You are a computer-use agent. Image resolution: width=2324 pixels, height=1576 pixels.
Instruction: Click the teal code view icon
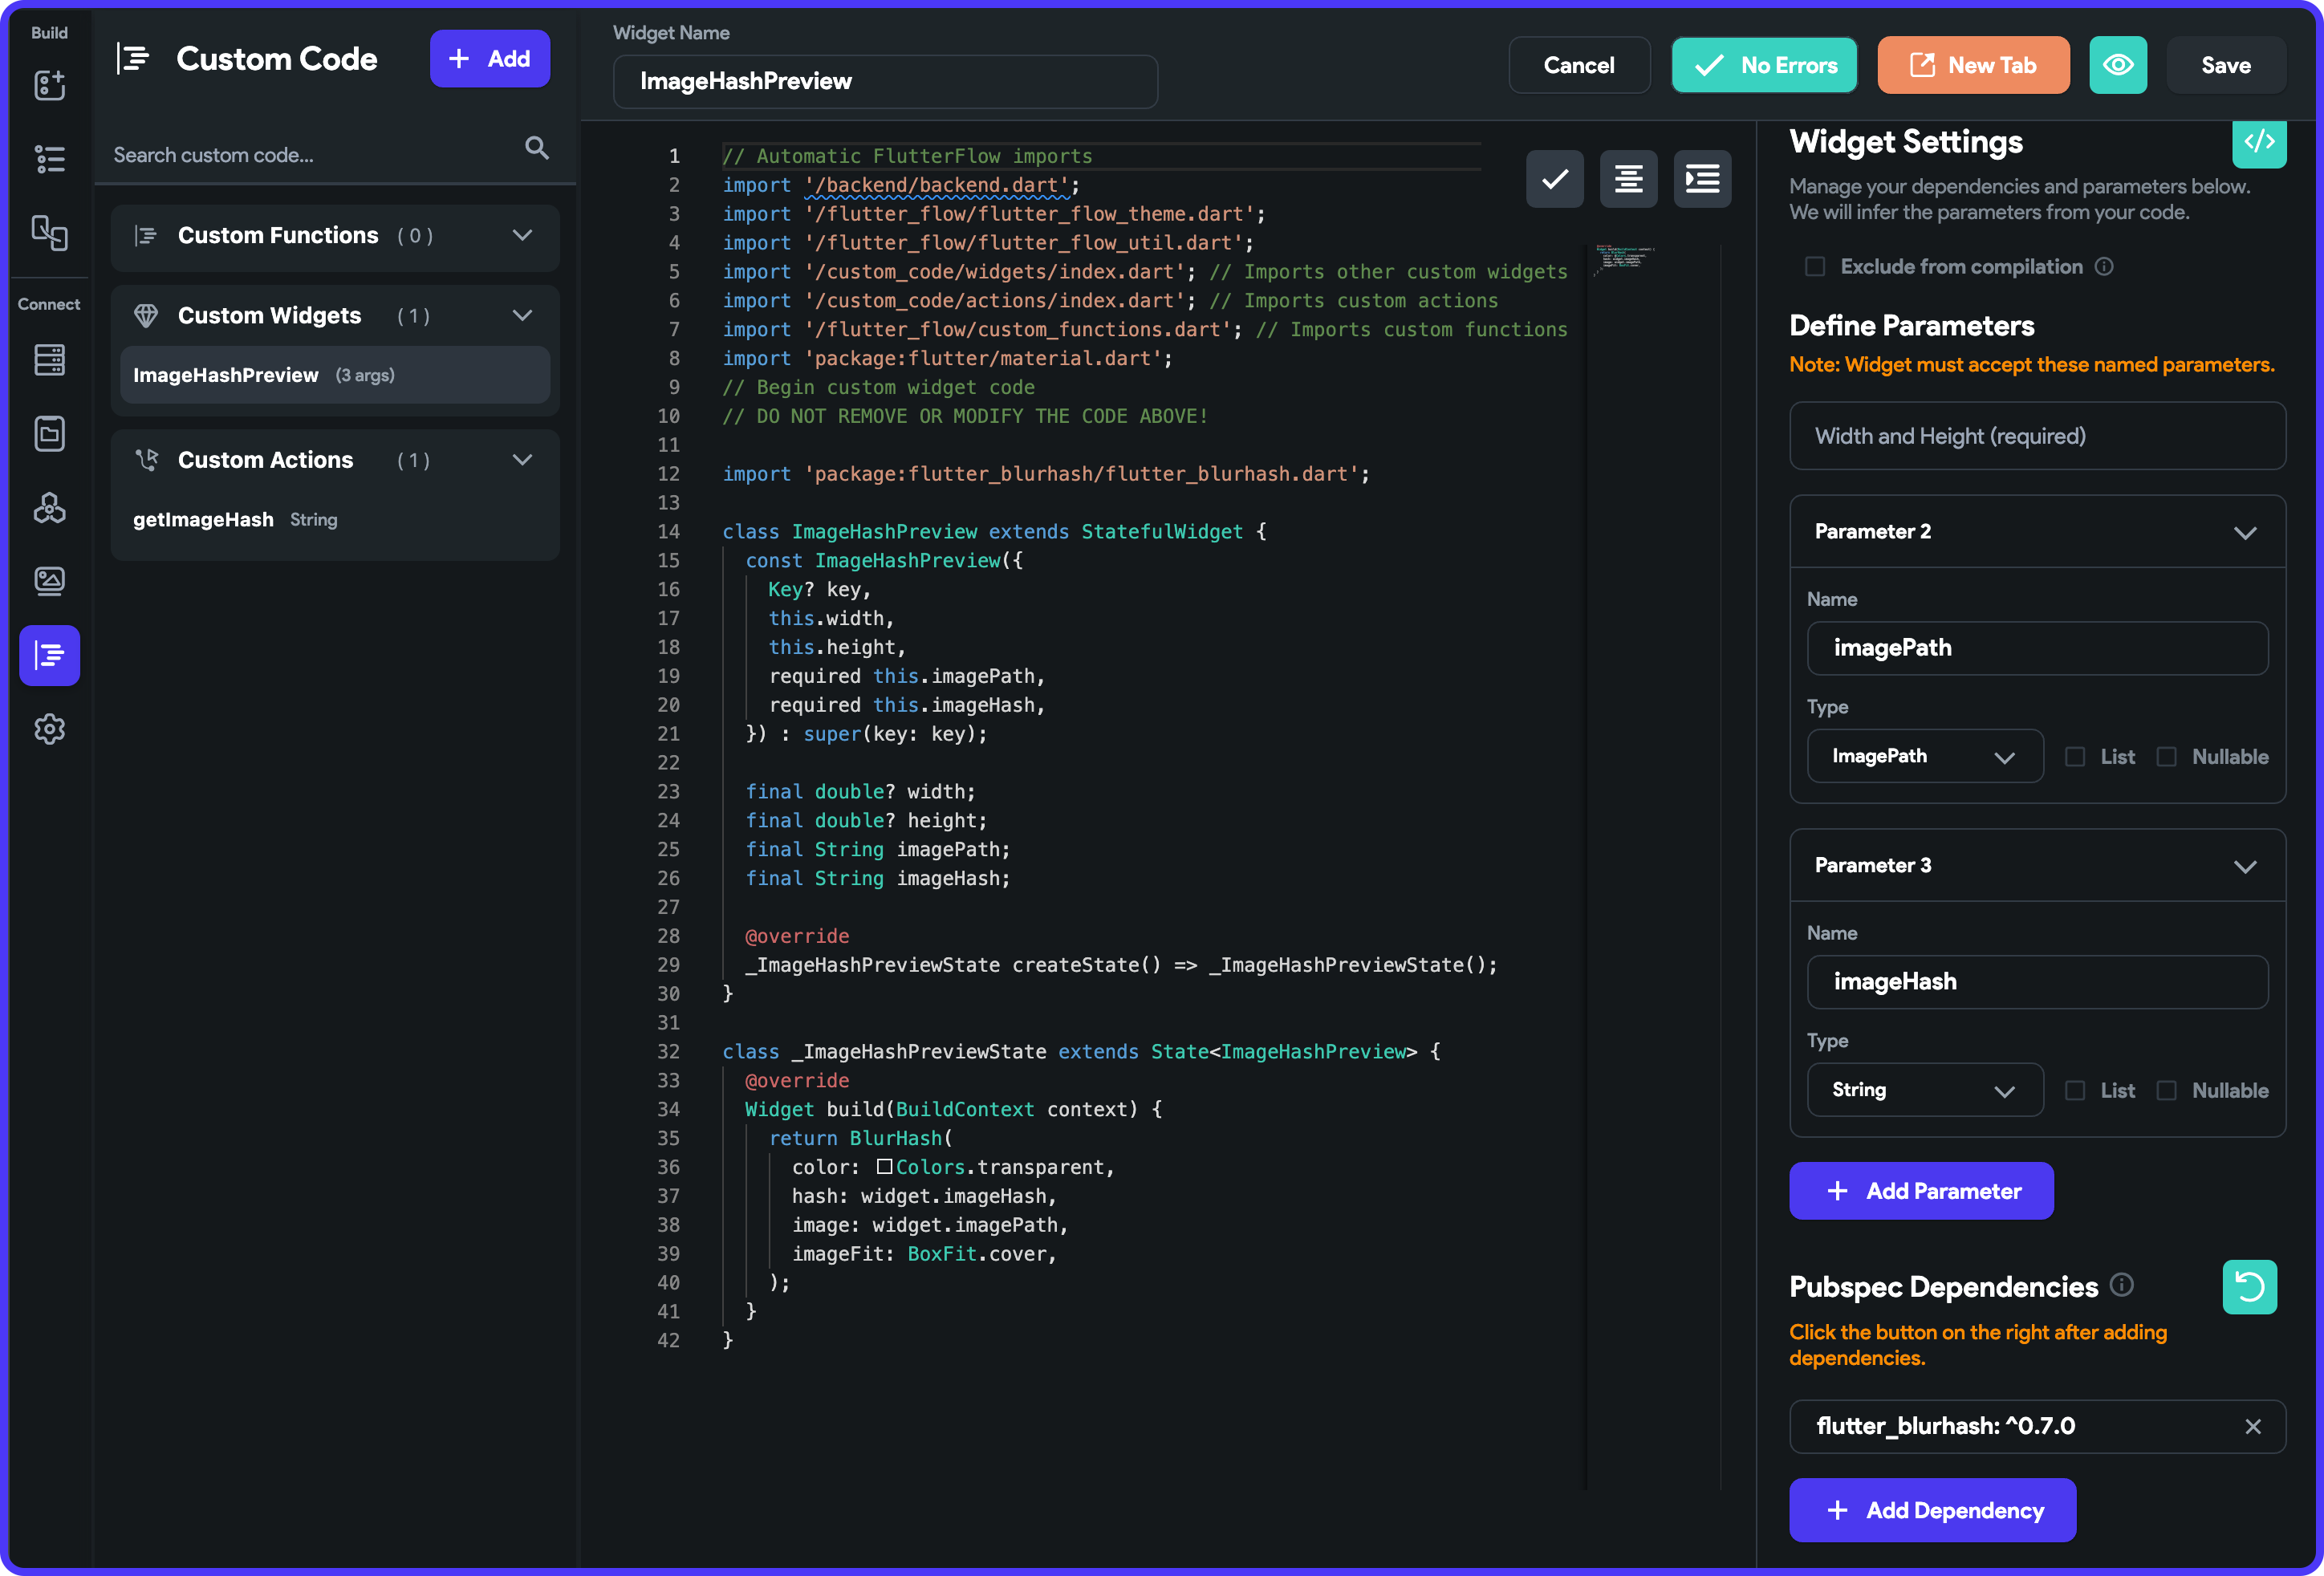(2258, 142)
